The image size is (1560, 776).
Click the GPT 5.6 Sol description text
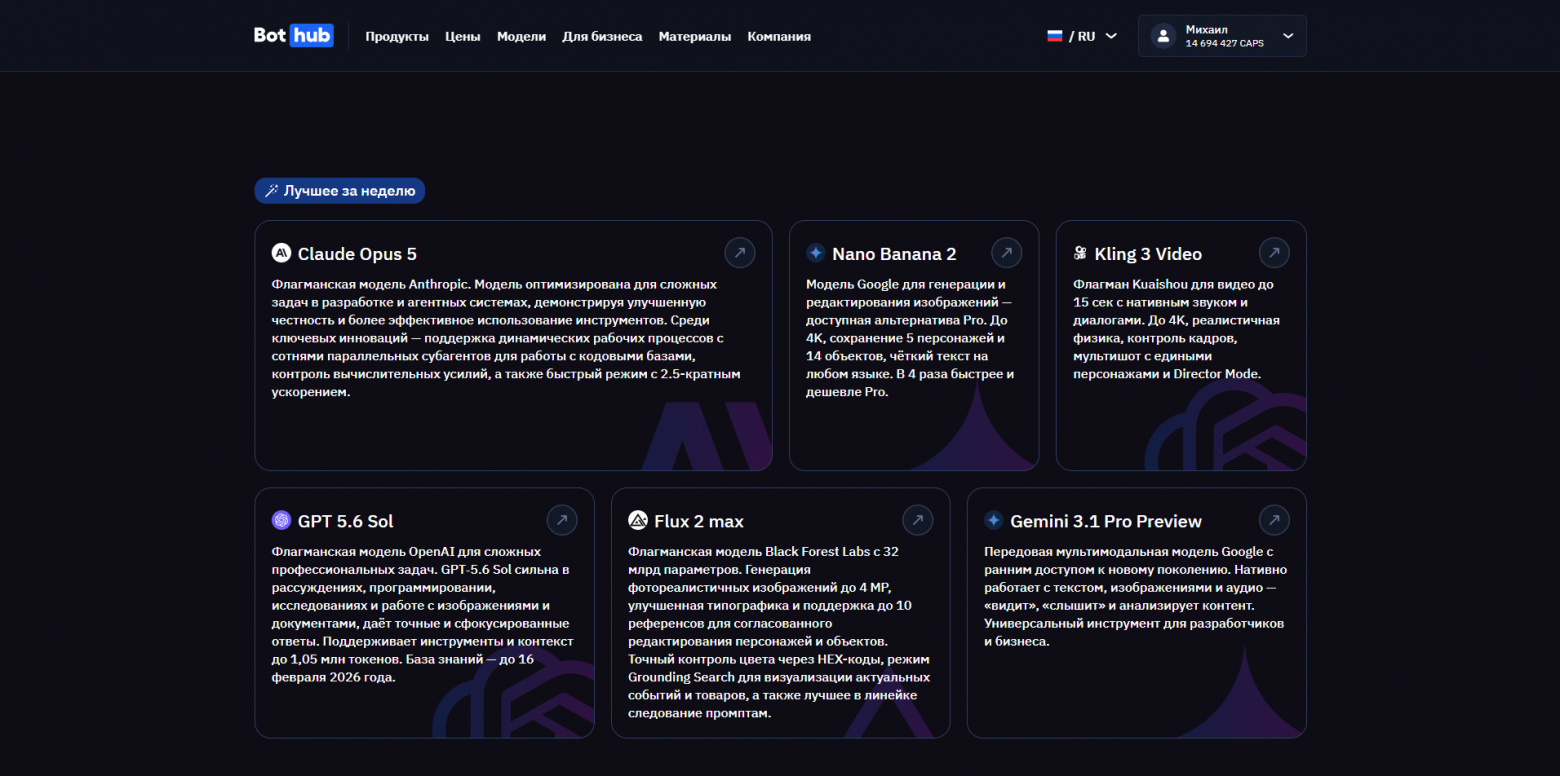pyautogui.click(x=422, y=614)
